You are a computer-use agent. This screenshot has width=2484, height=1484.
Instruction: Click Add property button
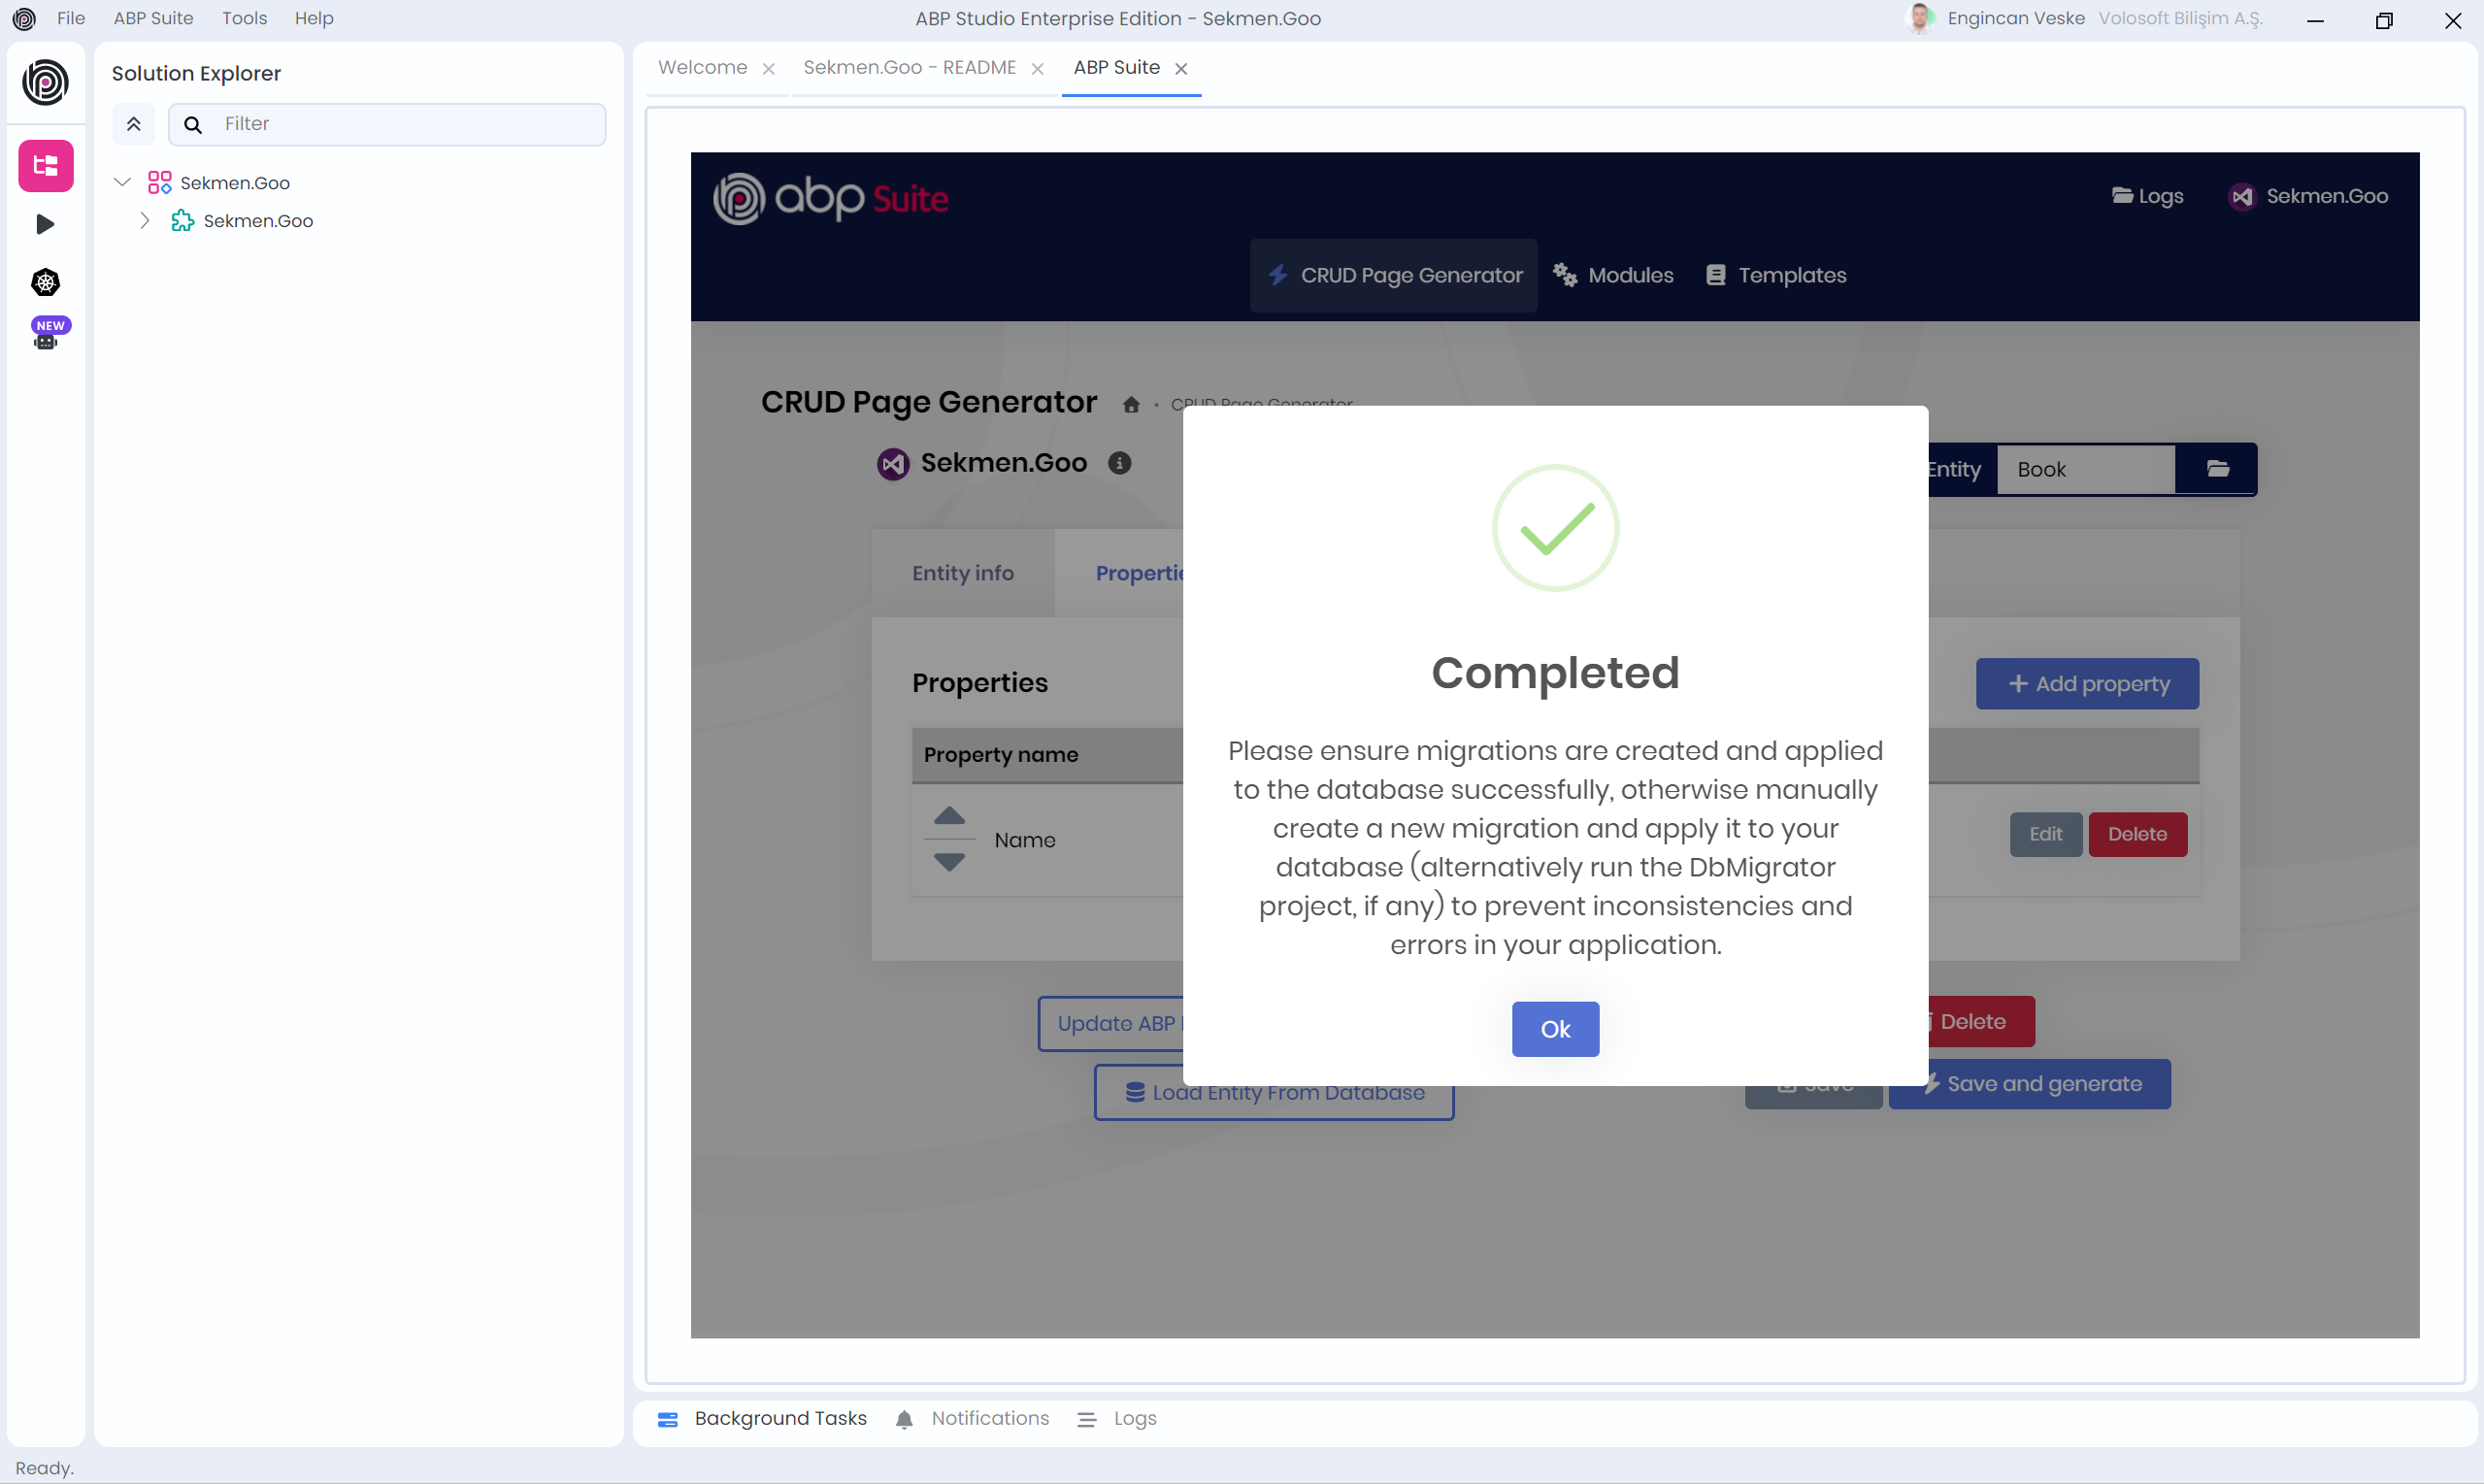(2087, 684)
